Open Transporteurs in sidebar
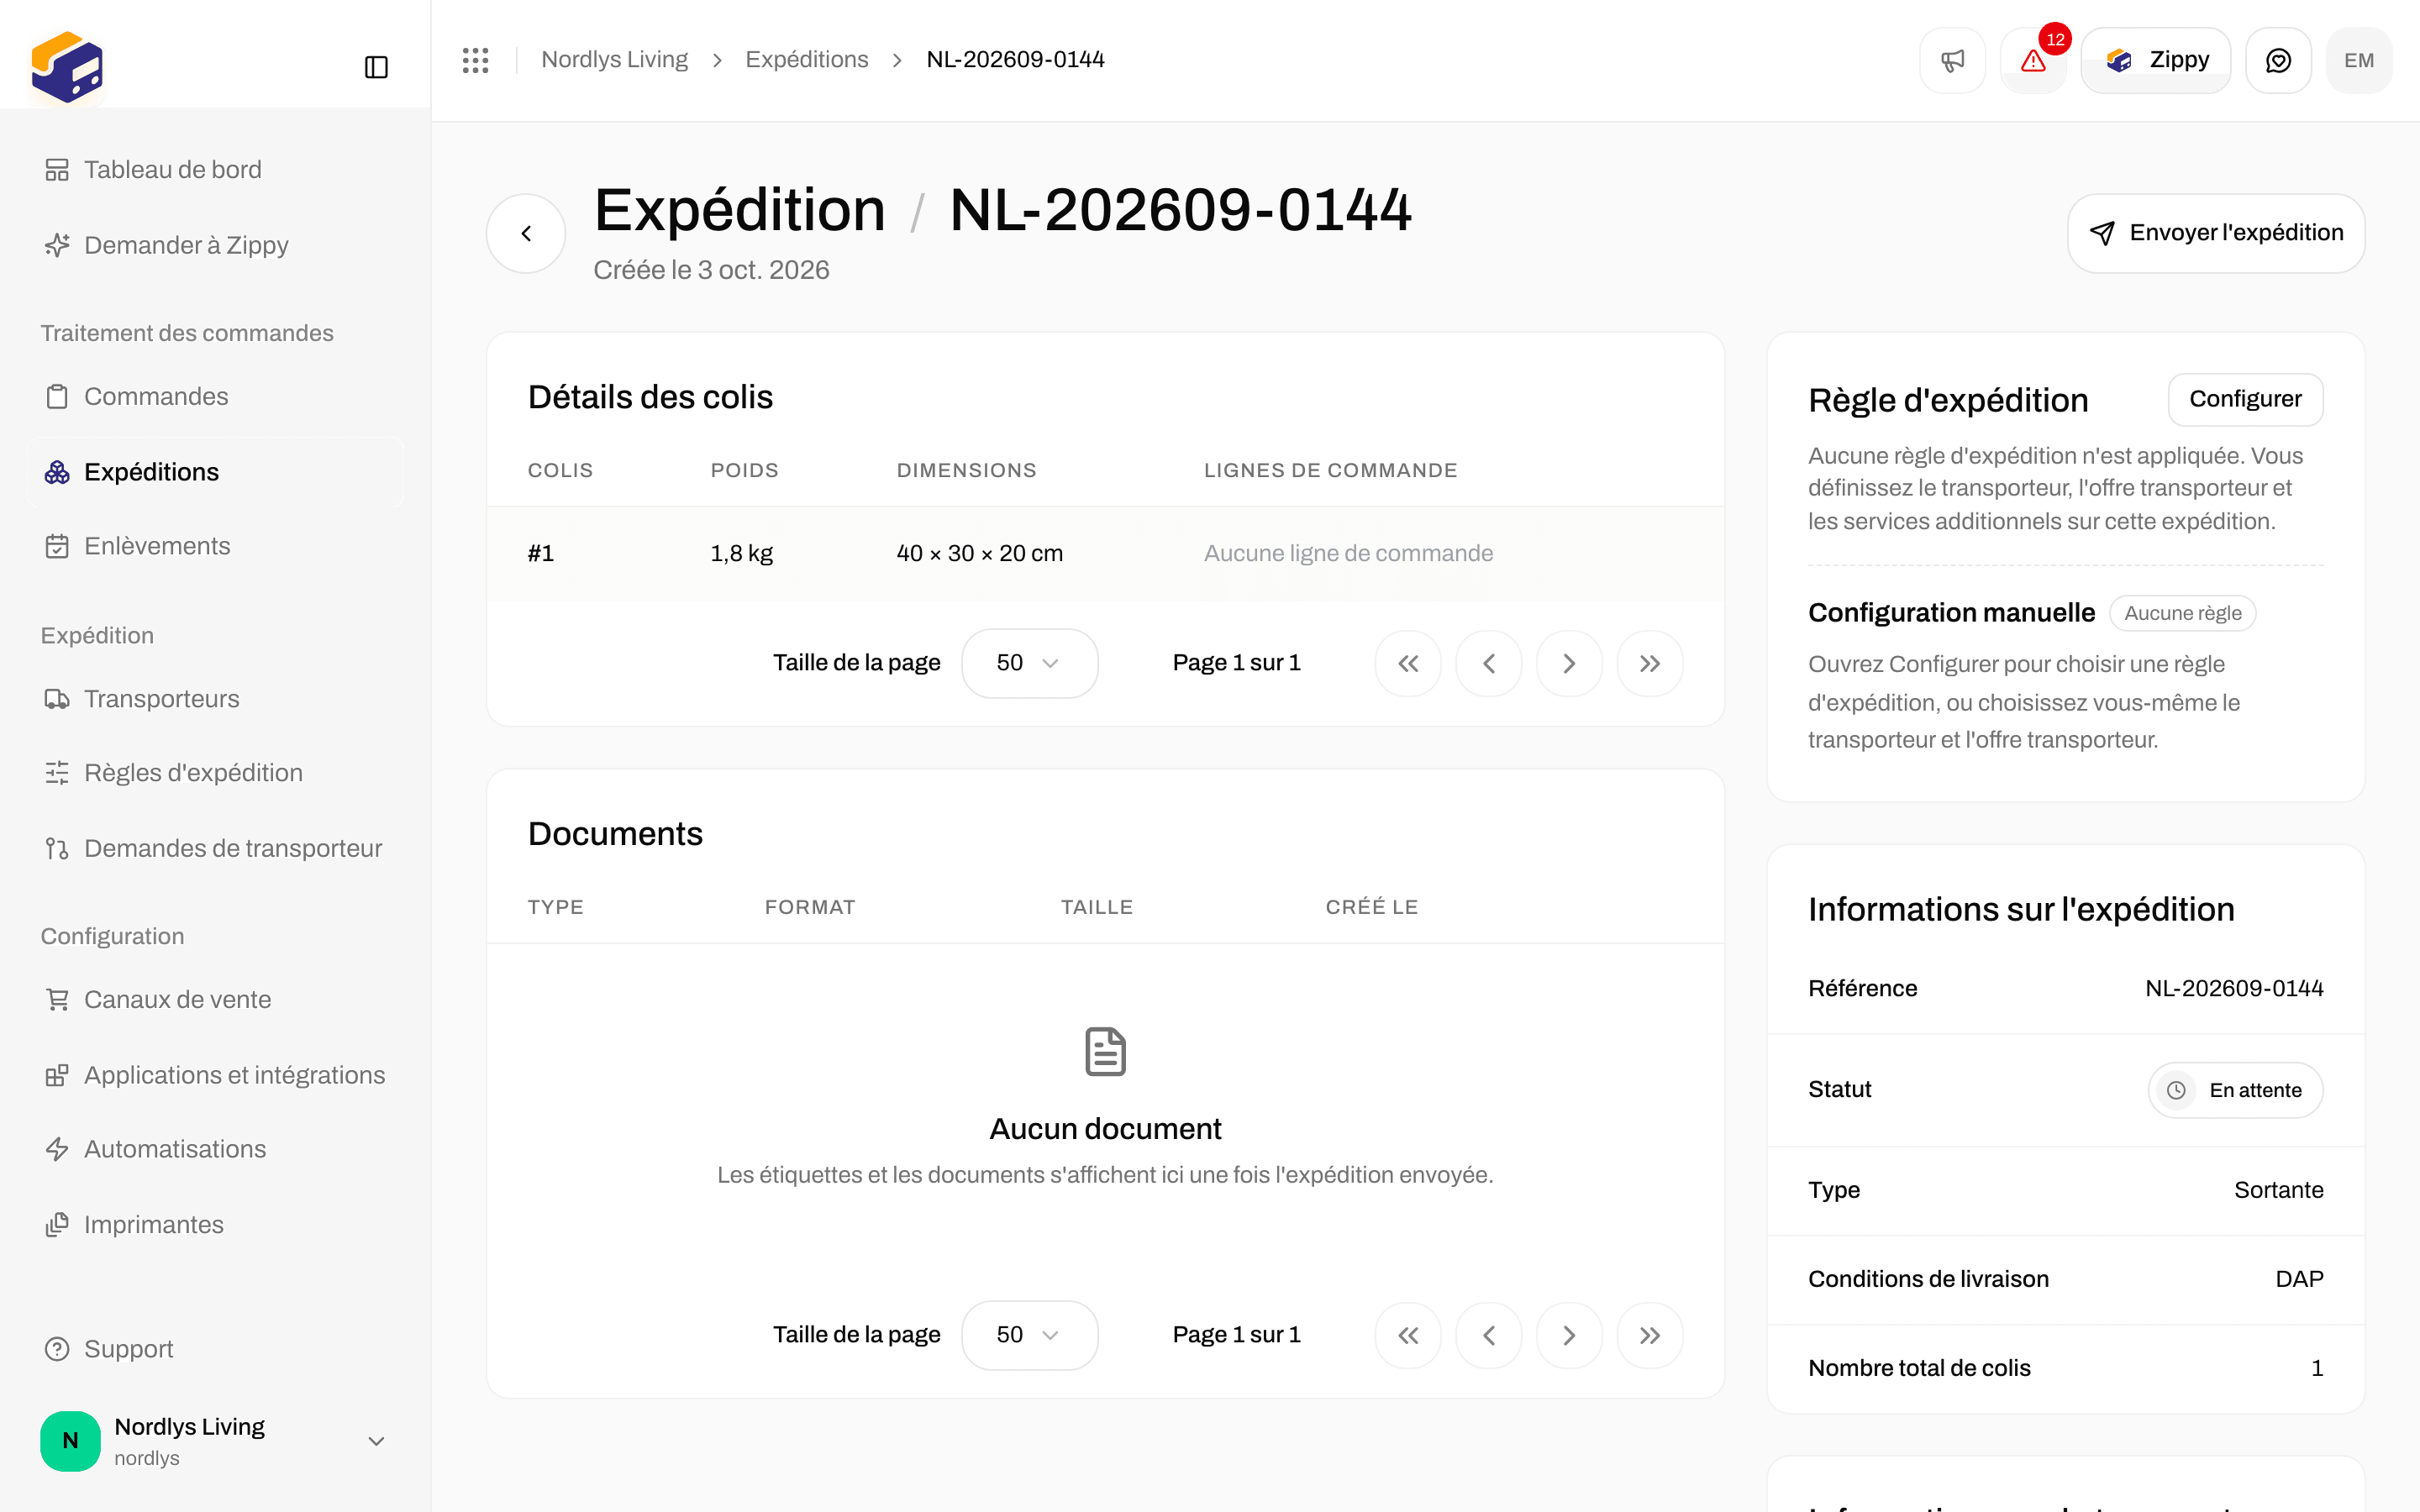The height and width of the screenshot is (1512, 2420). coord(215,699)
